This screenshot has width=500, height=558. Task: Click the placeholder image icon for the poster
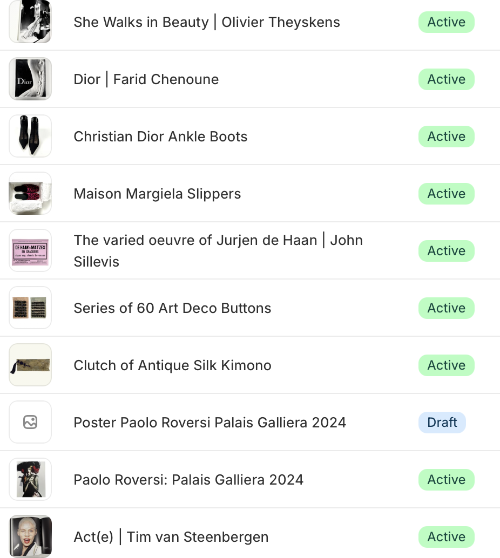pyautogui.click(x=30, y=422)
